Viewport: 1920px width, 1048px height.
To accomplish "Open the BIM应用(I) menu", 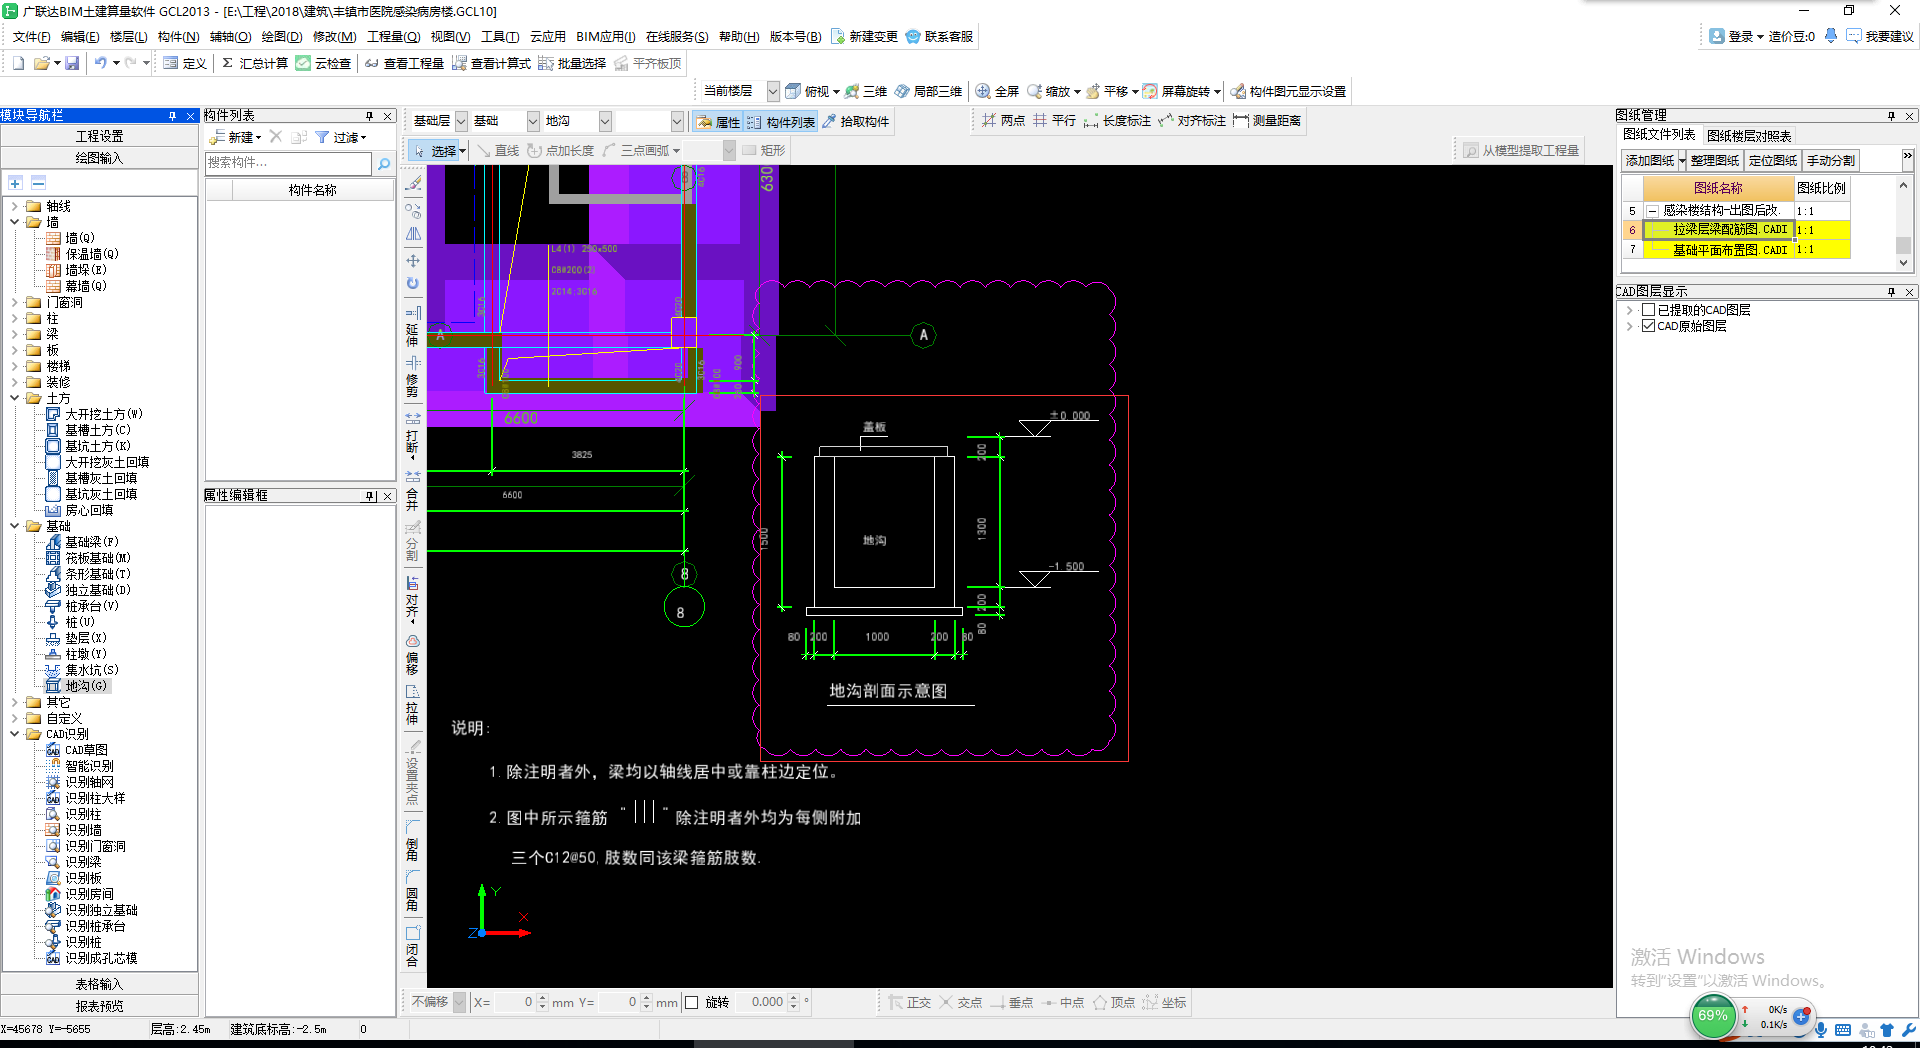I will [x=605, y=36].
